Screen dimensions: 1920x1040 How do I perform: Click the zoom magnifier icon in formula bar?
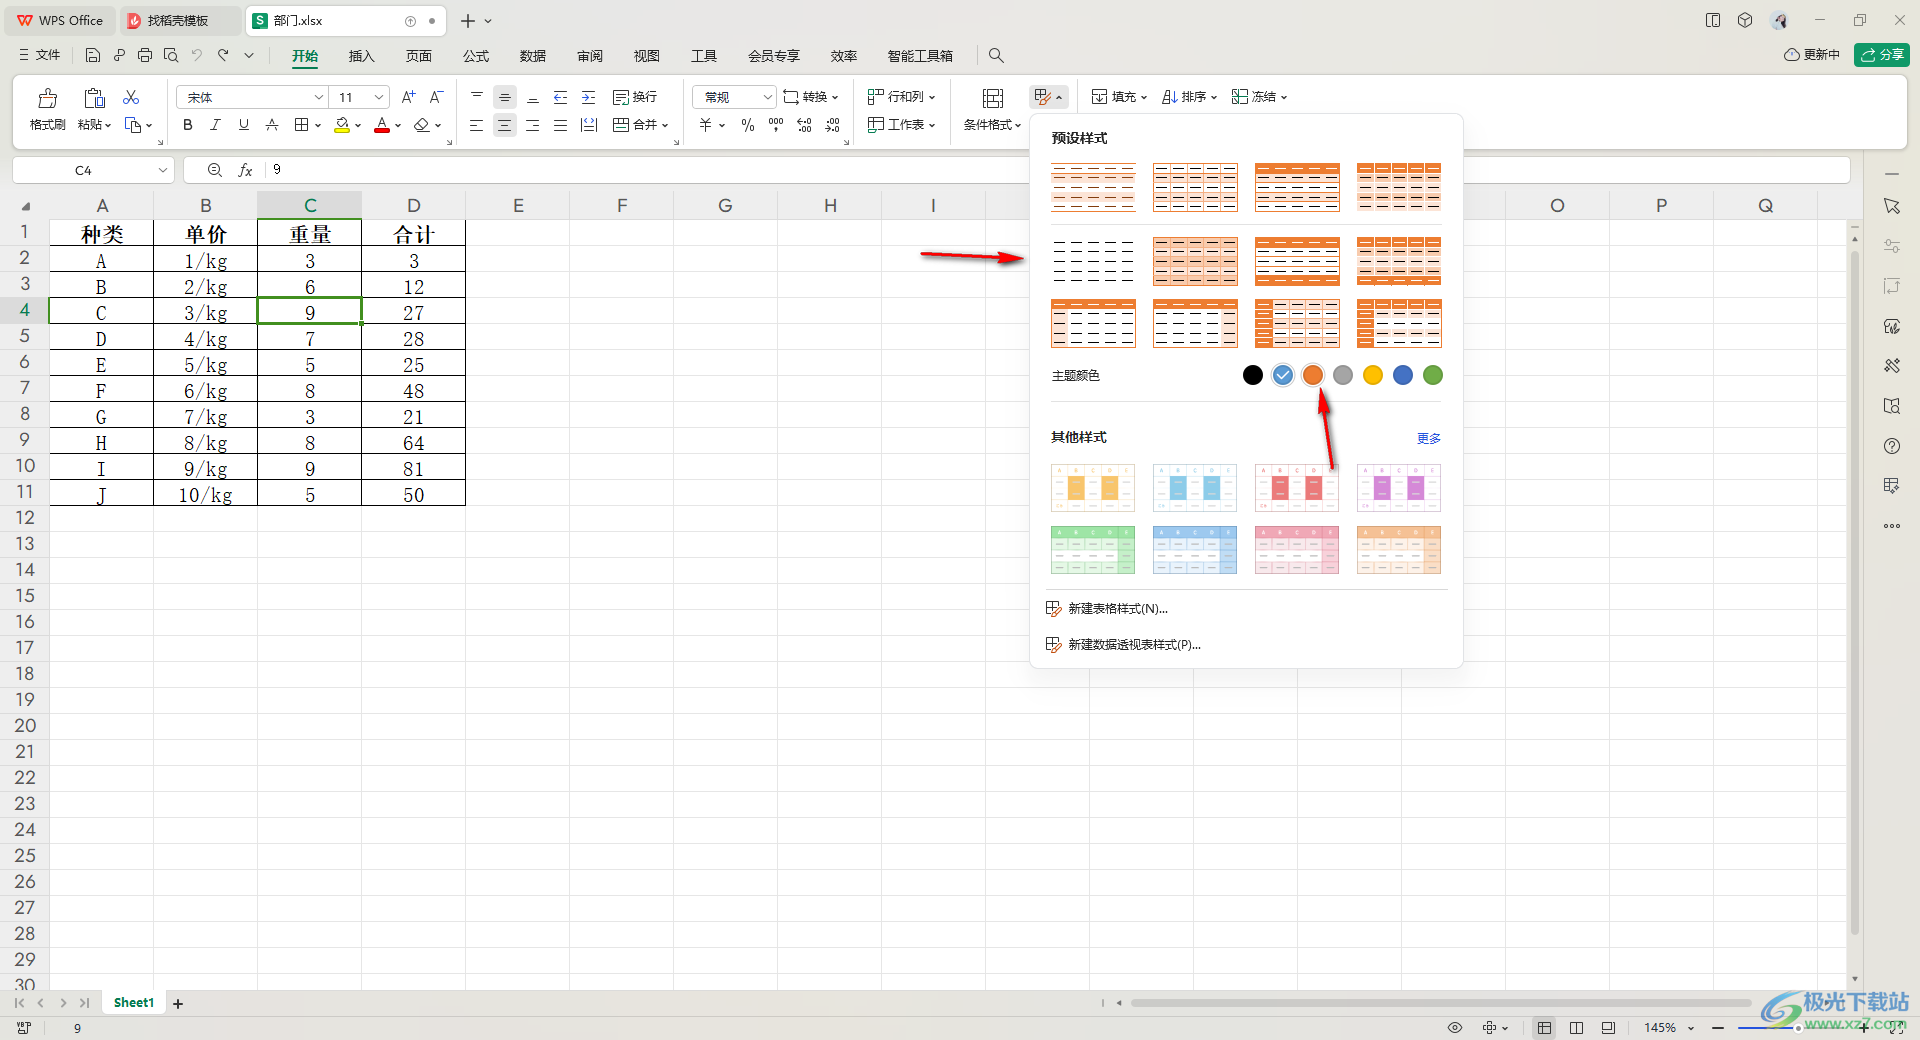point(214,171)
